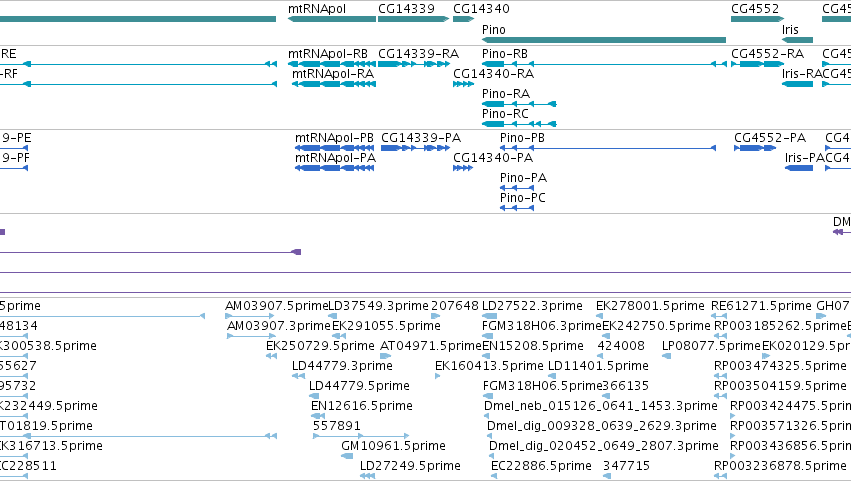
Task: Click the CG14339-RA transcript label
Action: click(x=418, y=54)
